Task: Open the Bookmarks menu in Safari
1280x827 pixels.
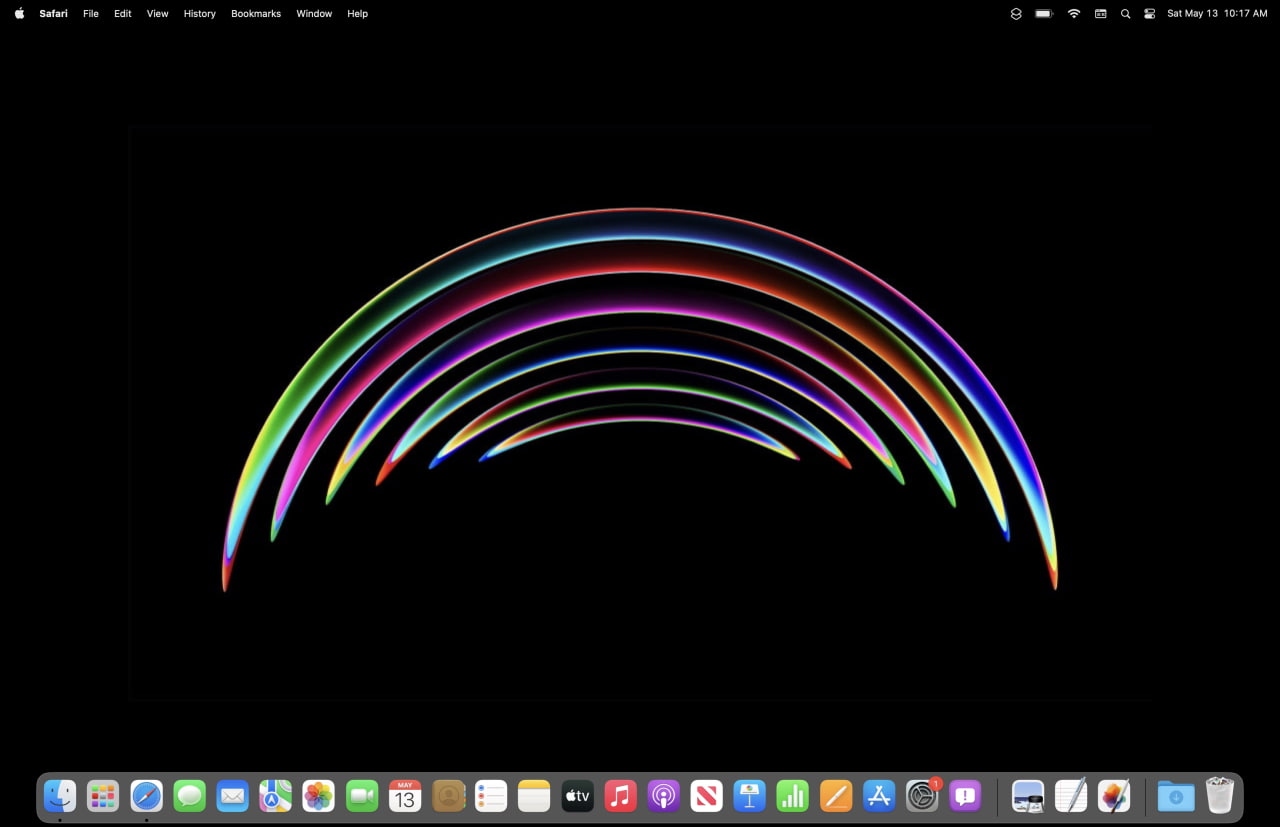Action: pos(255,13)
